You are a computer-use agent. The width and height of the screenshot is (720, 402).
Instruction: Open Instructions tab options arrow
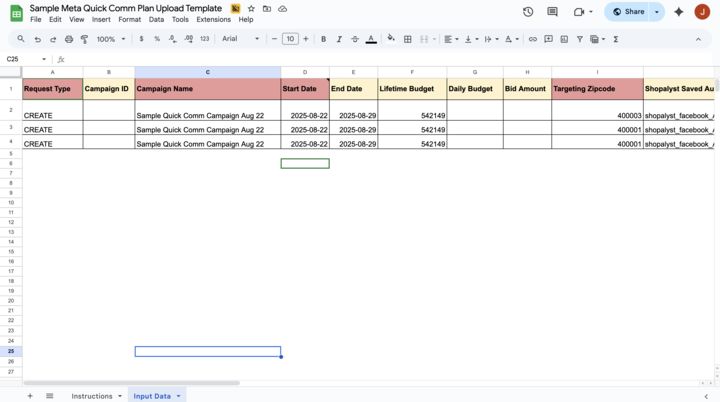pos(120,396)
